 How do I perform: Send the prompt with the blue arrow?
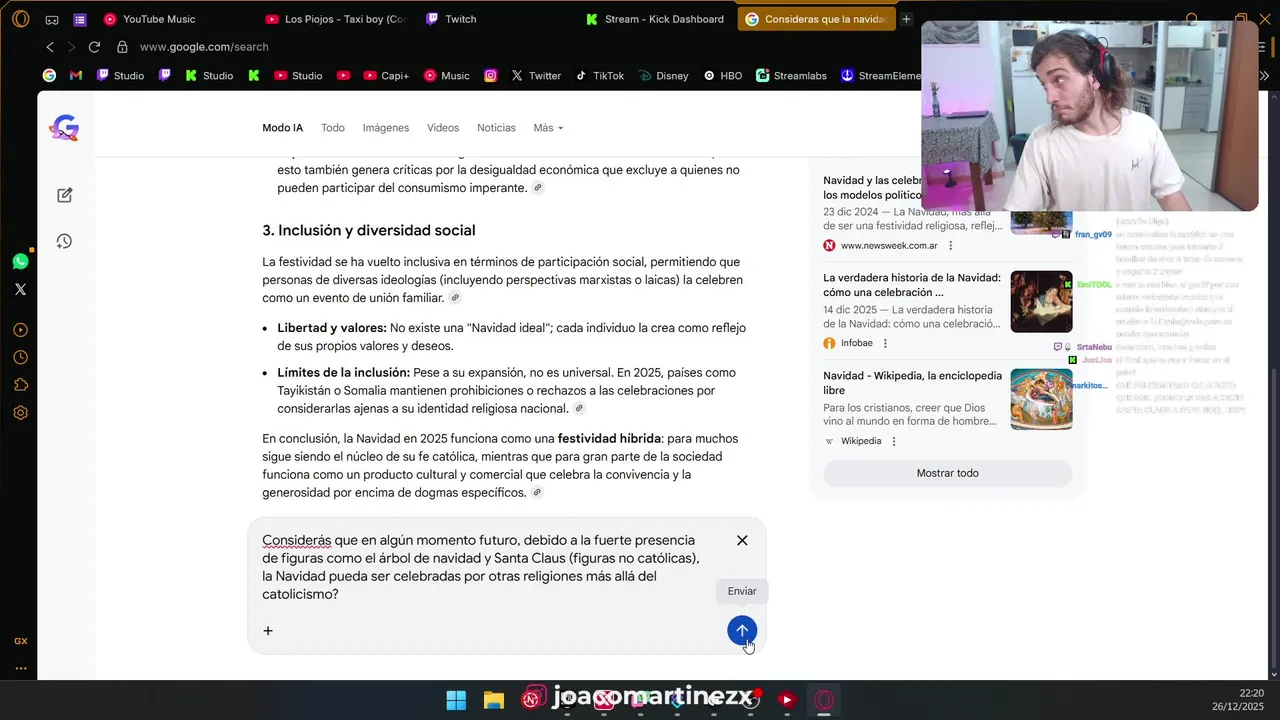click(742, 631)
